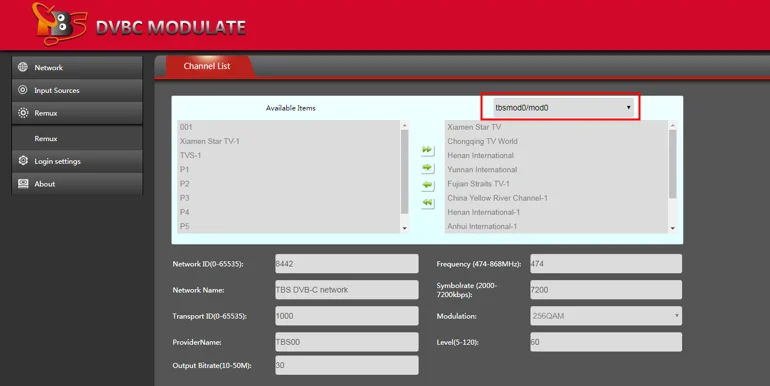Open the Remux section with gear icon
This screenshot has width=770, height=386.
point(77,112)
